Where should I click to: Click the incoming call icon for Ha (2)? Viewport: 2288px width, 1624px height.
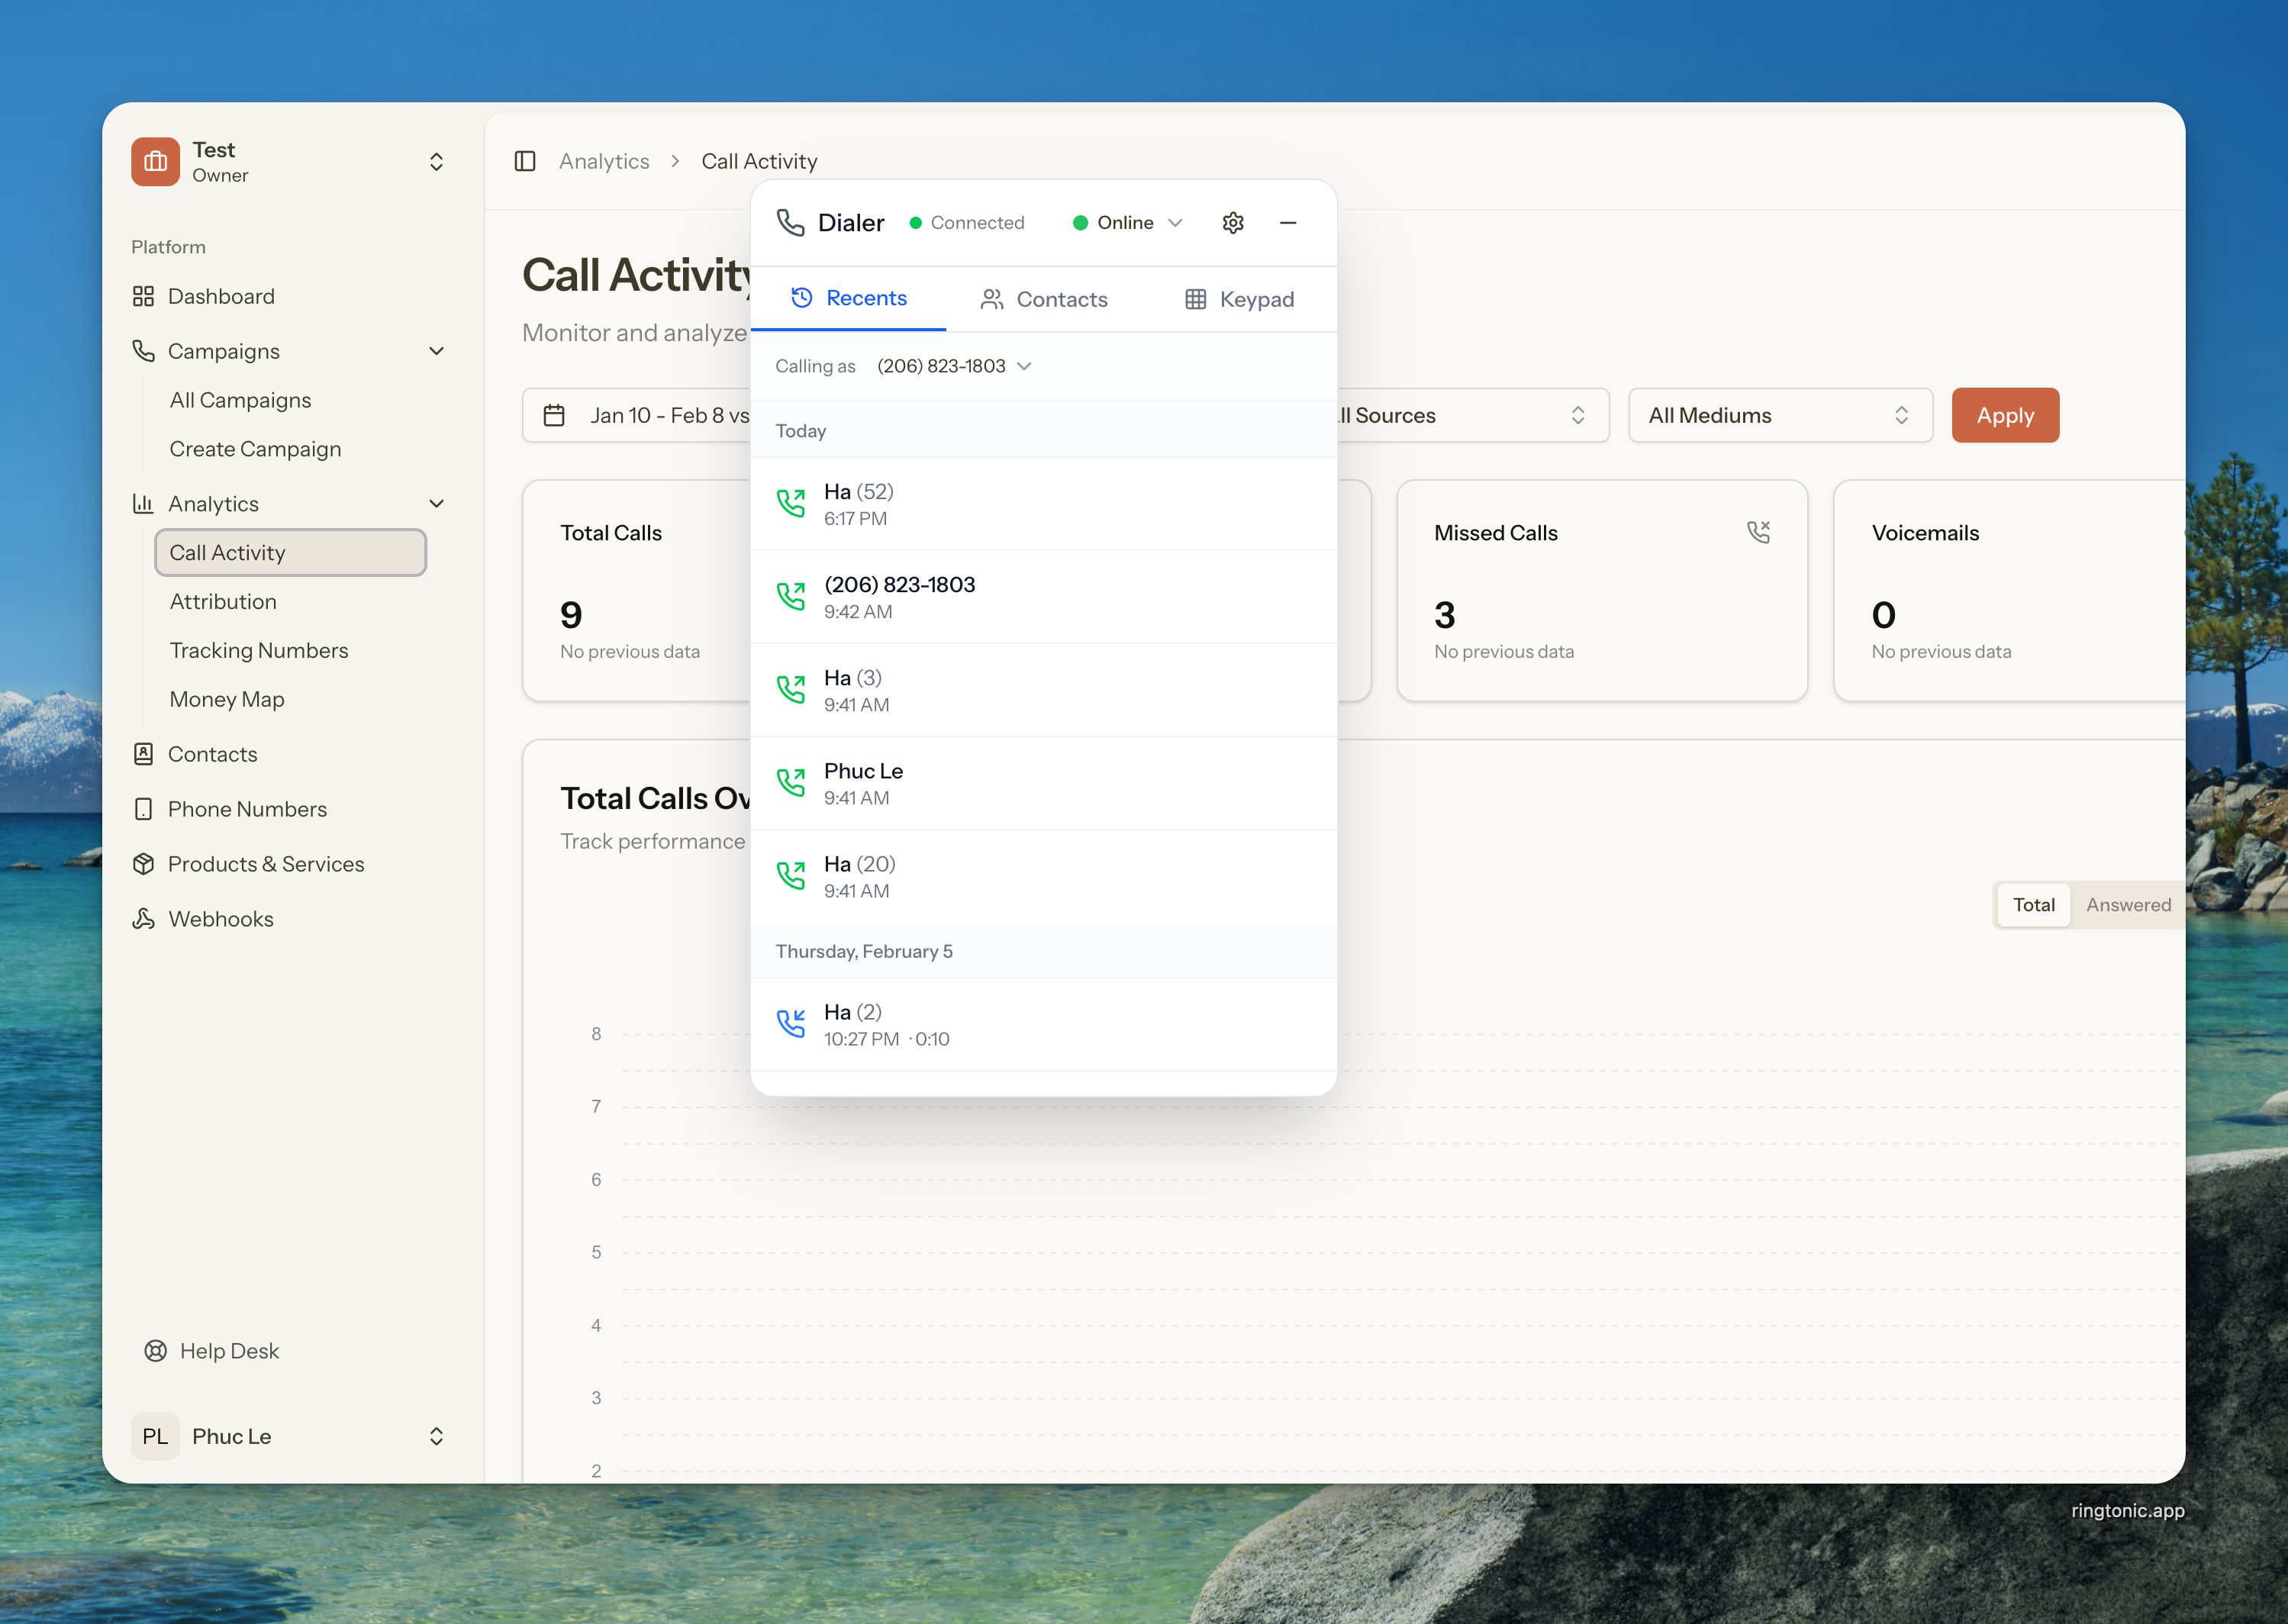(x=791, y=1024)
